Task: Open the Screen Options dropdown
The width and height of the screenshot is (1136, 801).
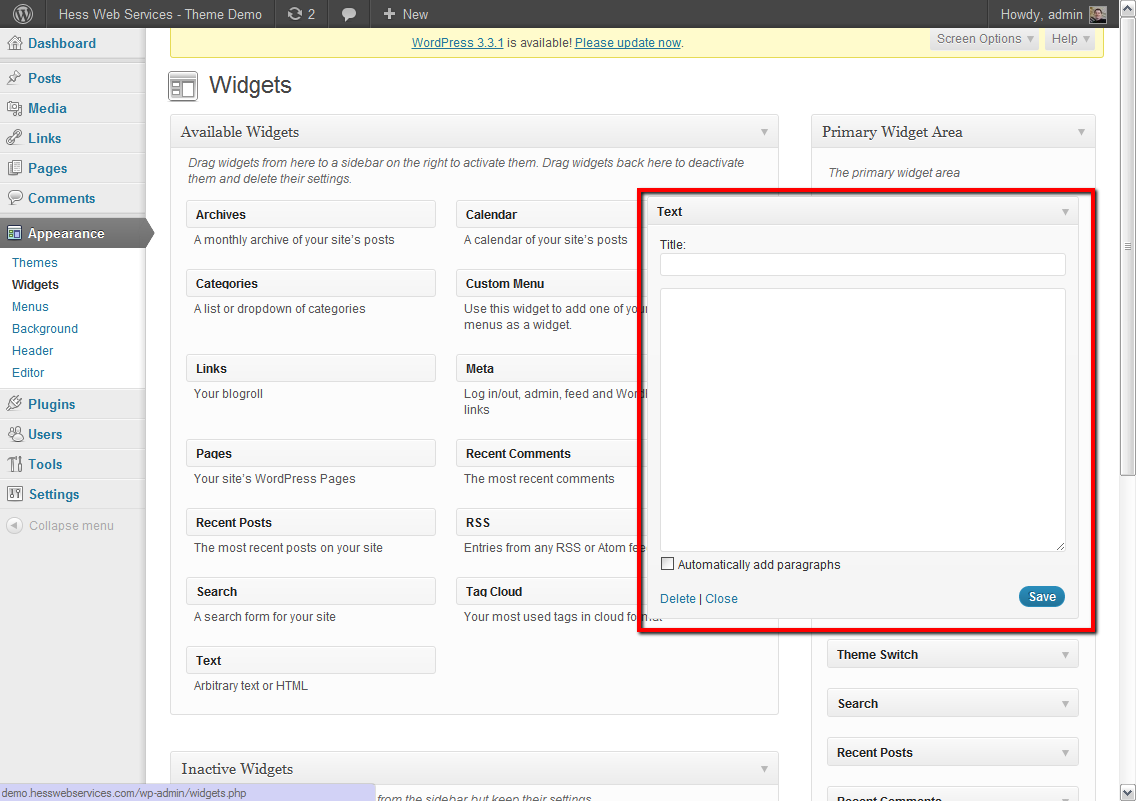Action: (985, 39)
